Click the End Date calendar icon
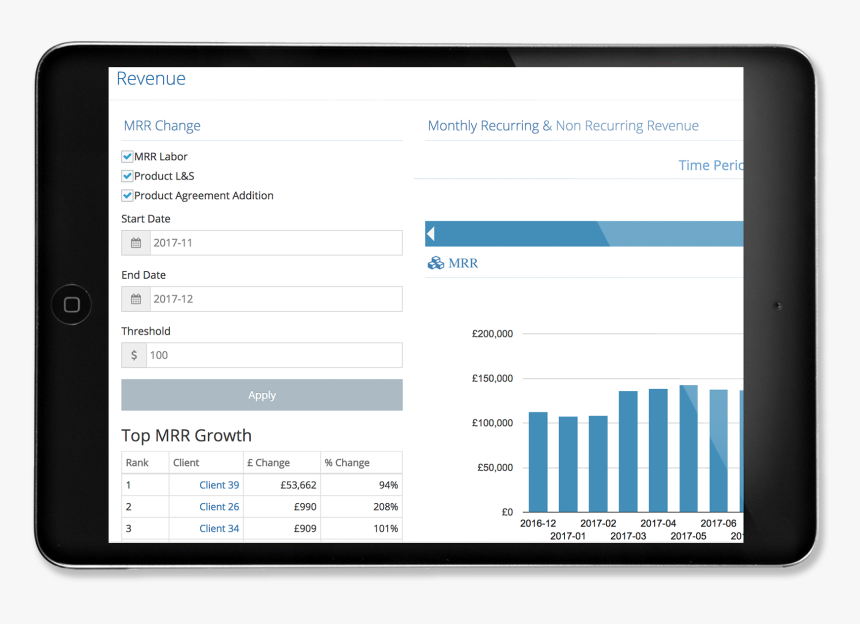 point(136,299)
